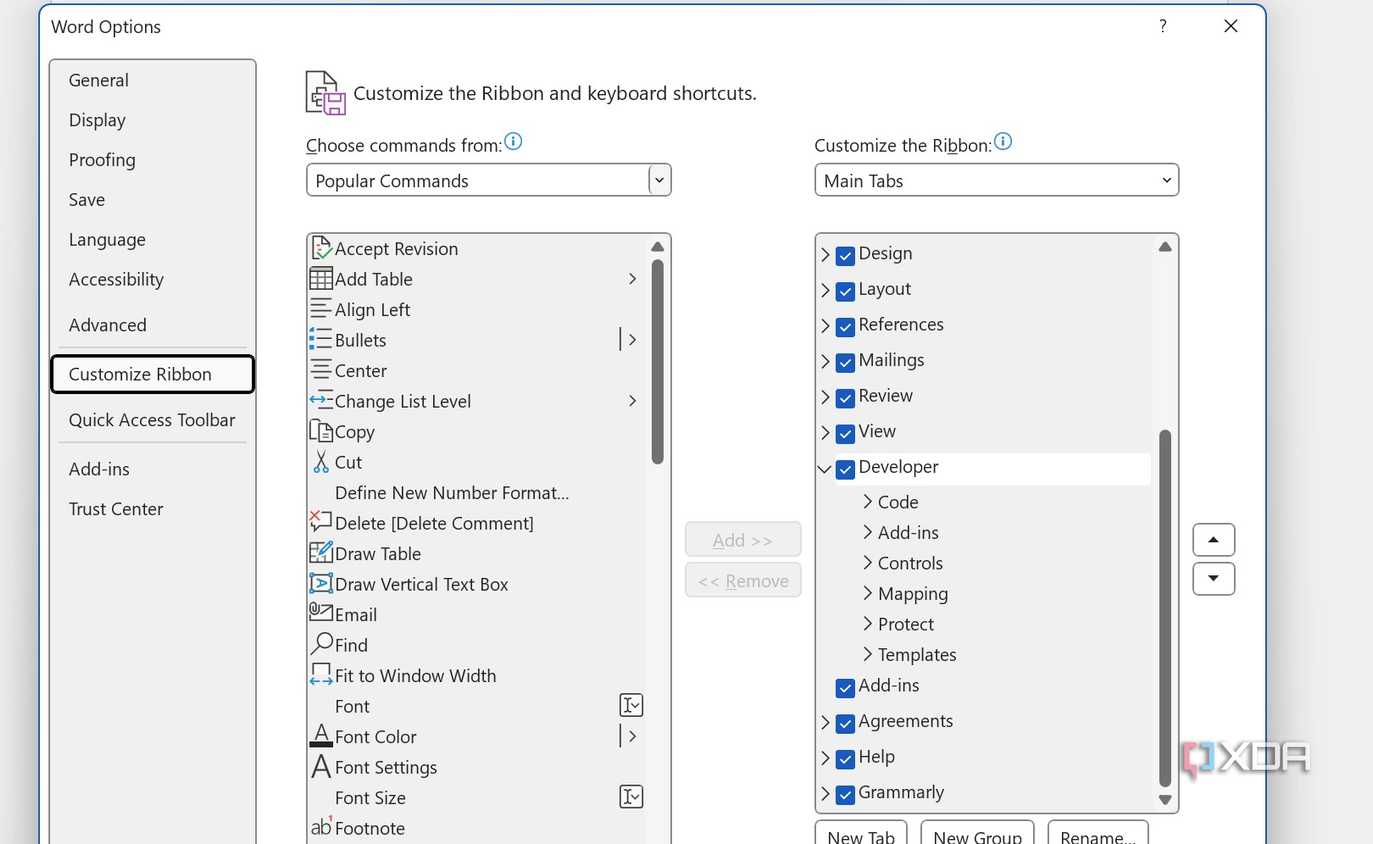1373x844 pixels.
Task: Move selected tab down with arrow button
Action: pyautogui.click(x=1214, y=579)
